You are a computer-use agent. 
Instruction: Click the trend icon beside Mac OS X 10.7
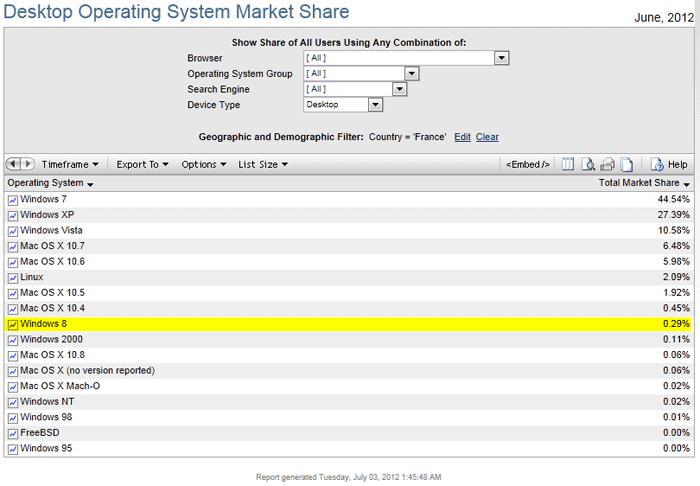[13, 246]
